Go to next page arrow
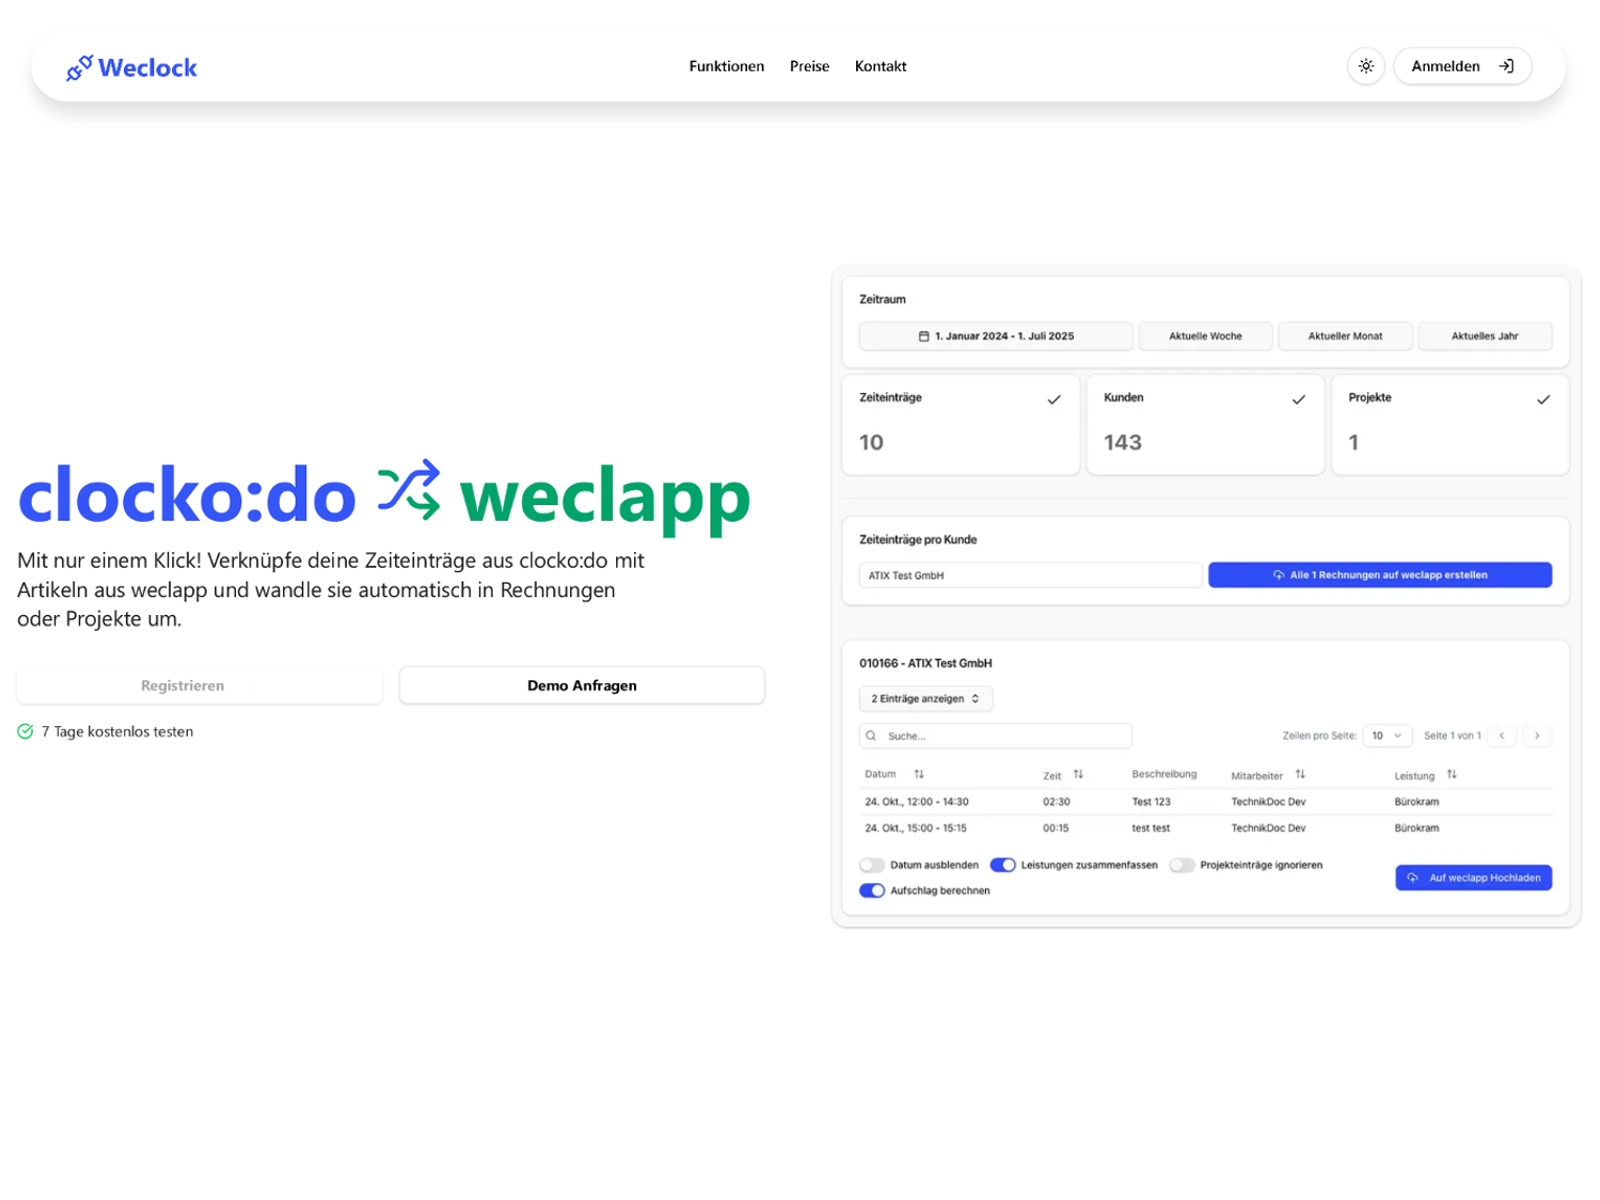The image size is (1600, 1200). (1537, 736)
